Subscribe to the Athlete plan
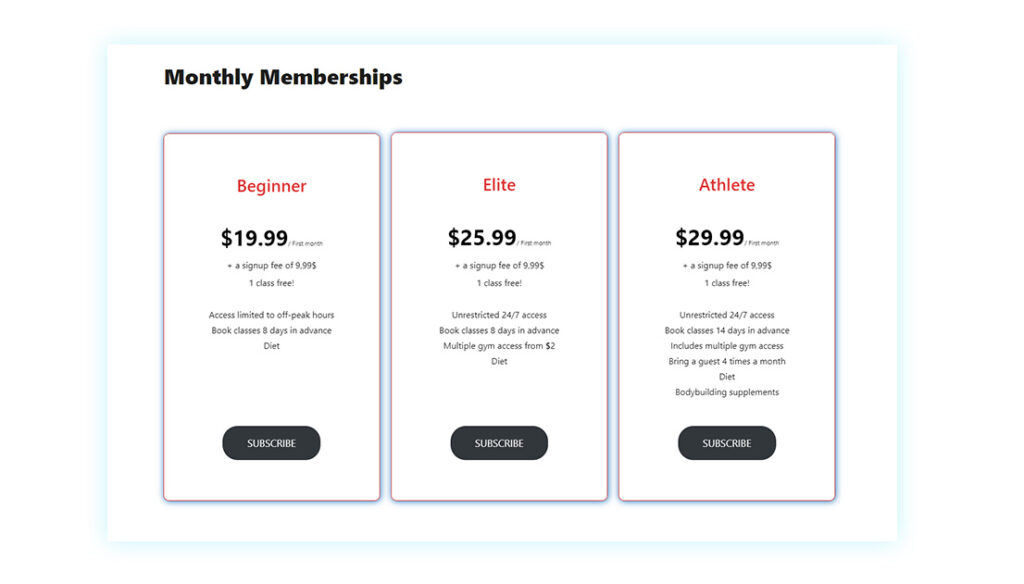1024x584 pixels. coord(727,443)
